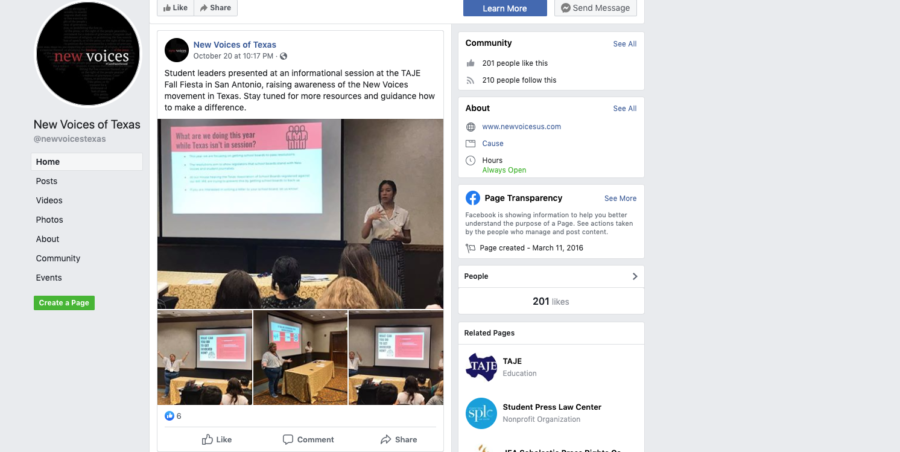Screen dimensions: 900x452
Task: Click the thumbs-up Like icon under the post
Action: click(x=207, y=439)
